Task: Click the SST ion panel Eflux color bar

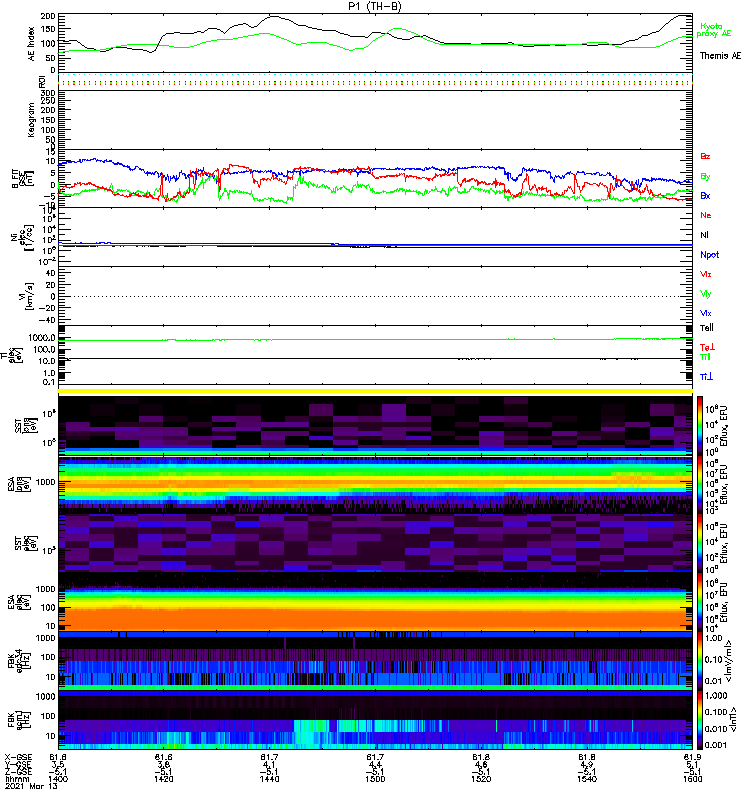Action: [x=700, y=426]
